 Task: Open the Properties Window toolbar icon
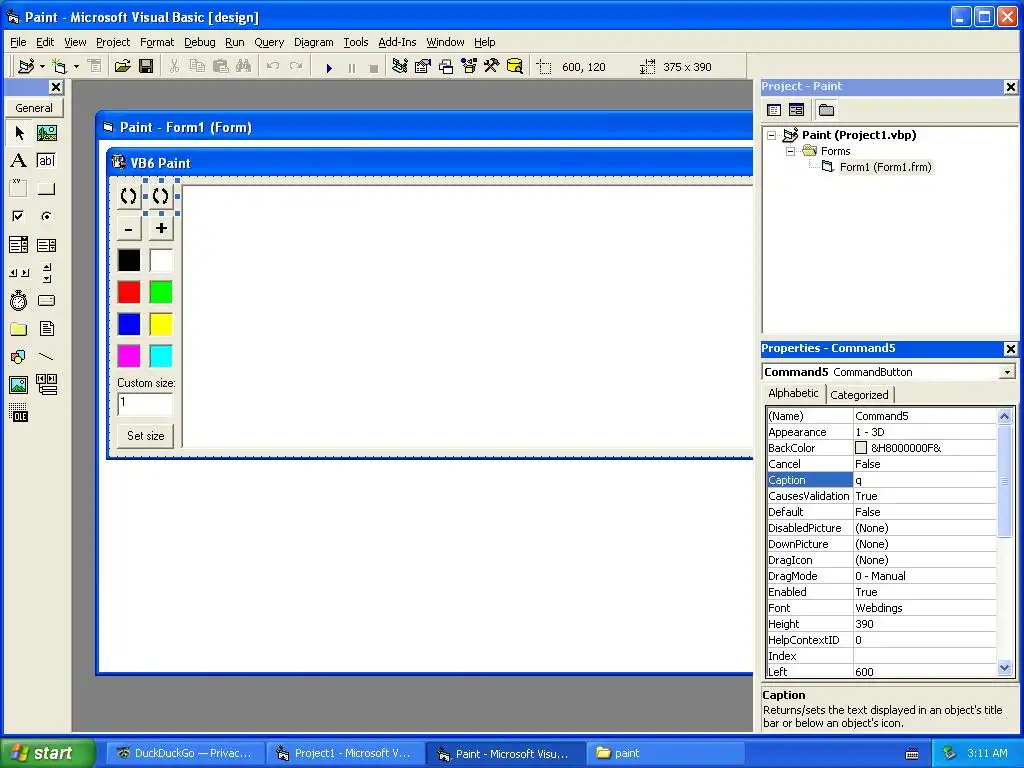(423, 67)
